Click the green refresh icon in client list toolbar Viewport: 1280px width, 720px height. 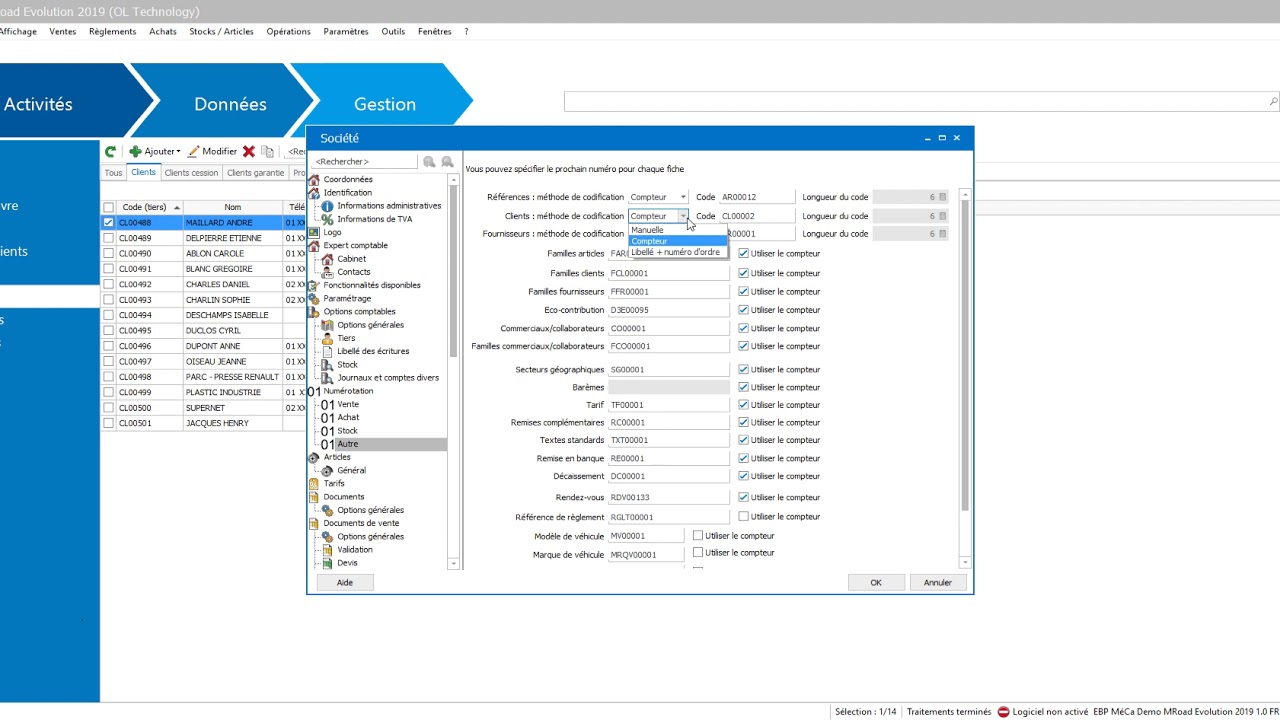click(110, 152)
